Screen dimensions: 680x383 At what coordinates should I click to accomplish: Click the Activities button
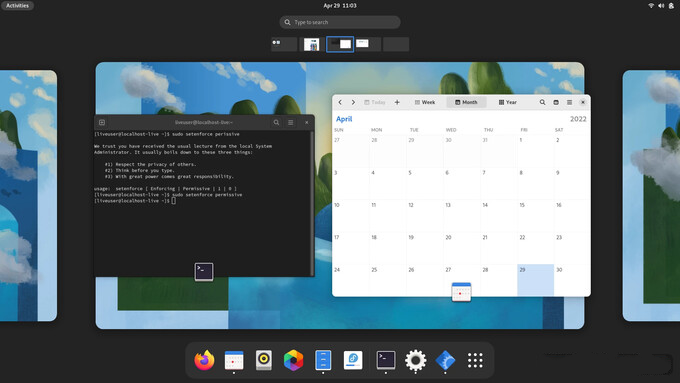pos(17,6)
